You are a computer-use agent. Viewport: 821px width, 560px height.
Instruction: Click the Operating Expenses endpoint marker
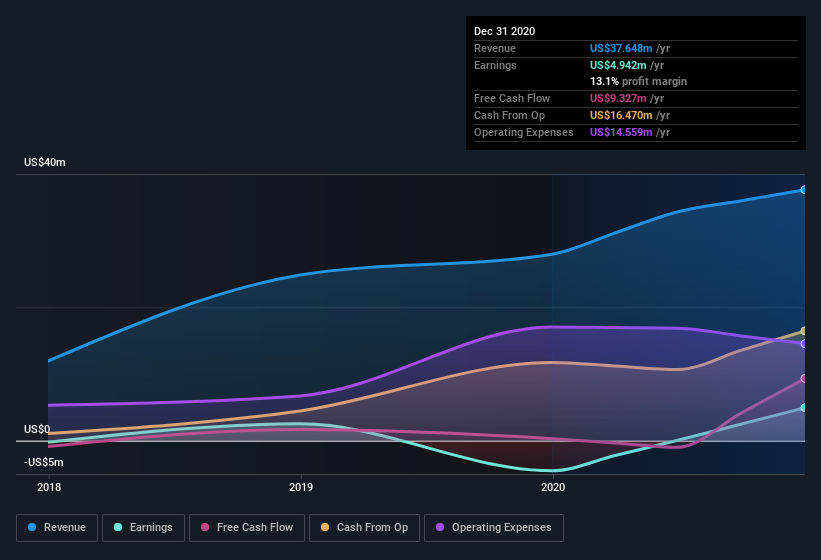(804, 344)
